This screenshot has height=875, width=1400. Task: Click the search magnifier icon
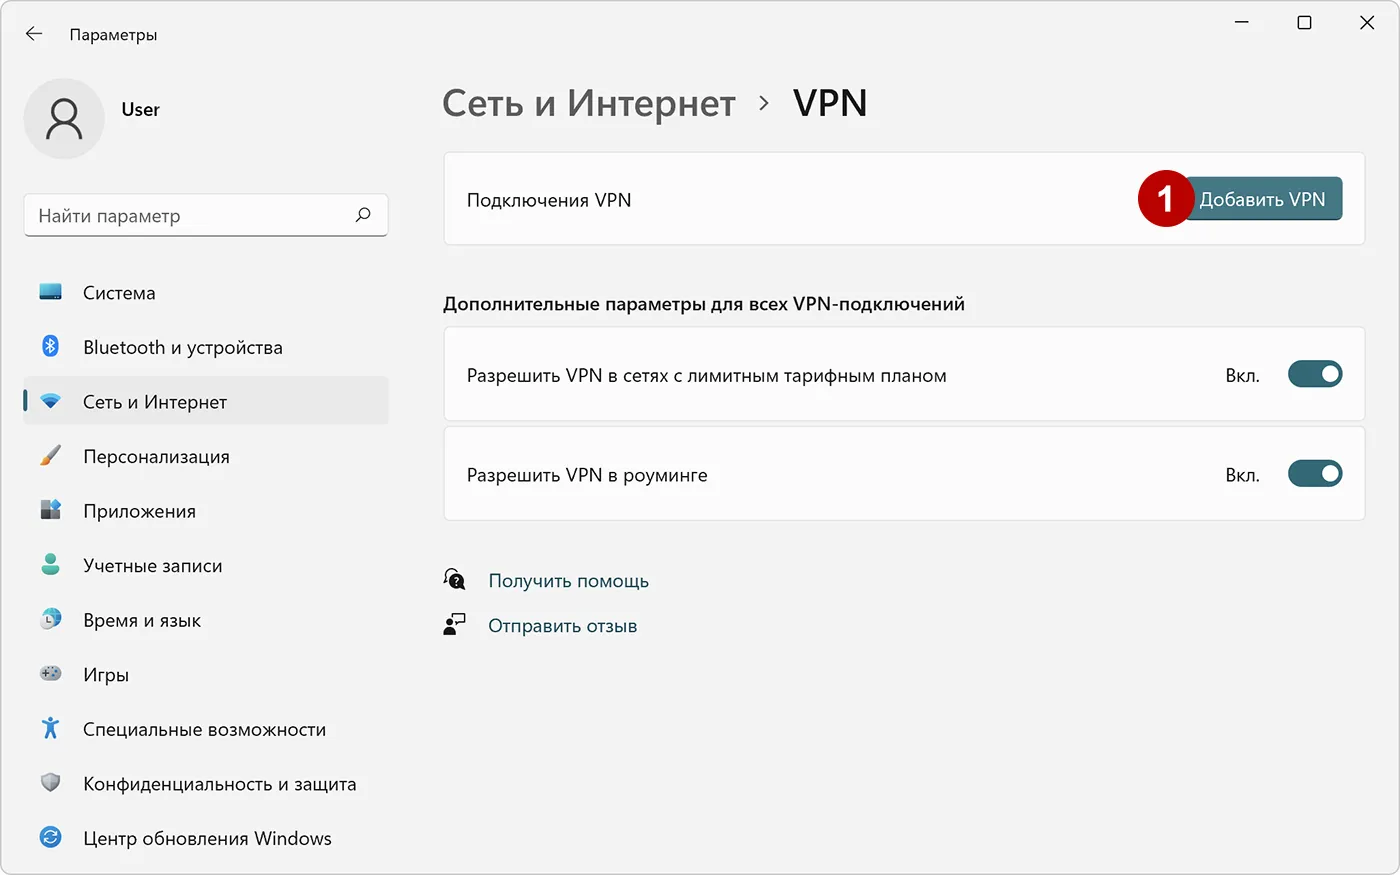coord(363,215)
